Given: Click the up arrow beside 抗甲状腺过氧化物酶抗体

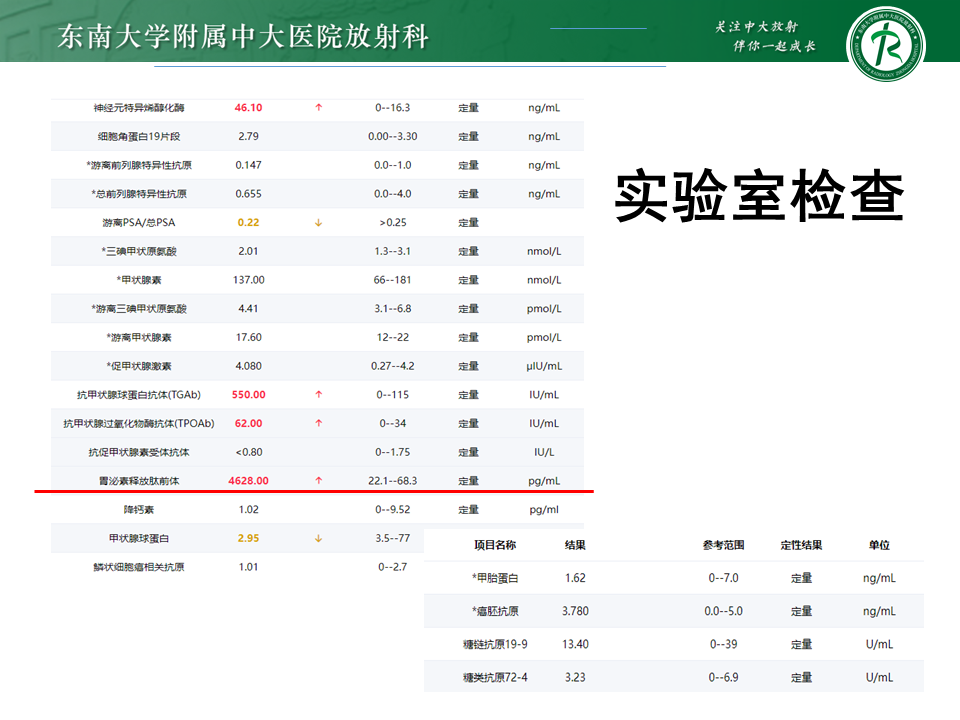Looking at the screenshot, I should pos(317,423).
